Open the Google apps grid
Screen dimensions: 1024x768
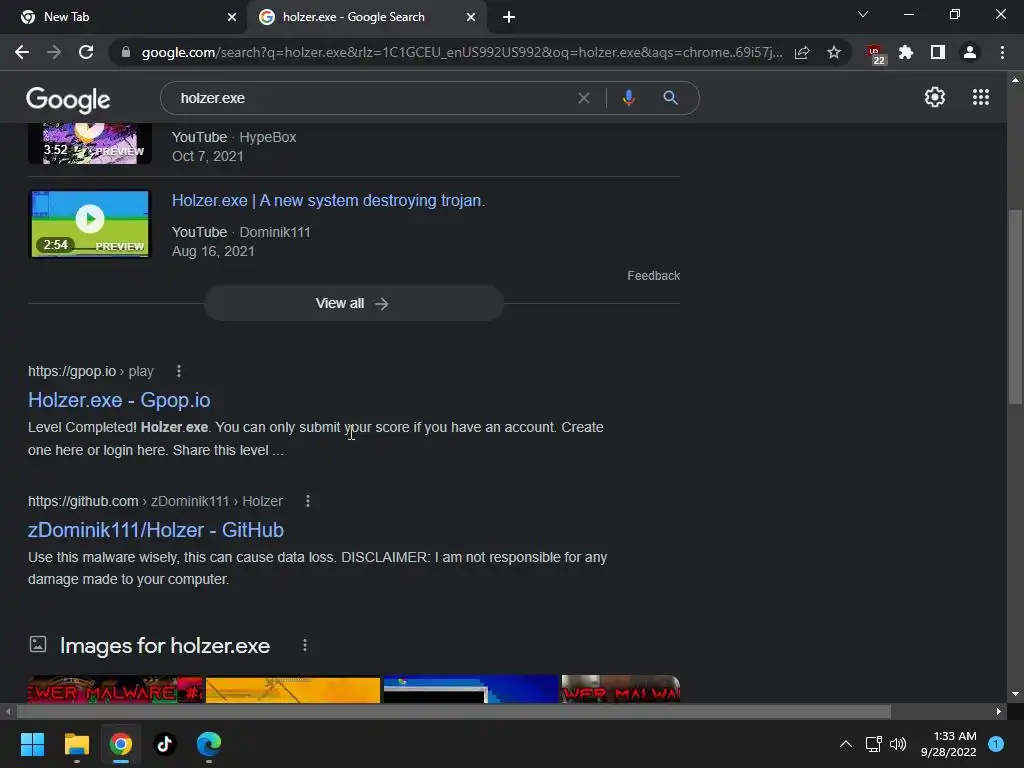[x=980, y=97]
